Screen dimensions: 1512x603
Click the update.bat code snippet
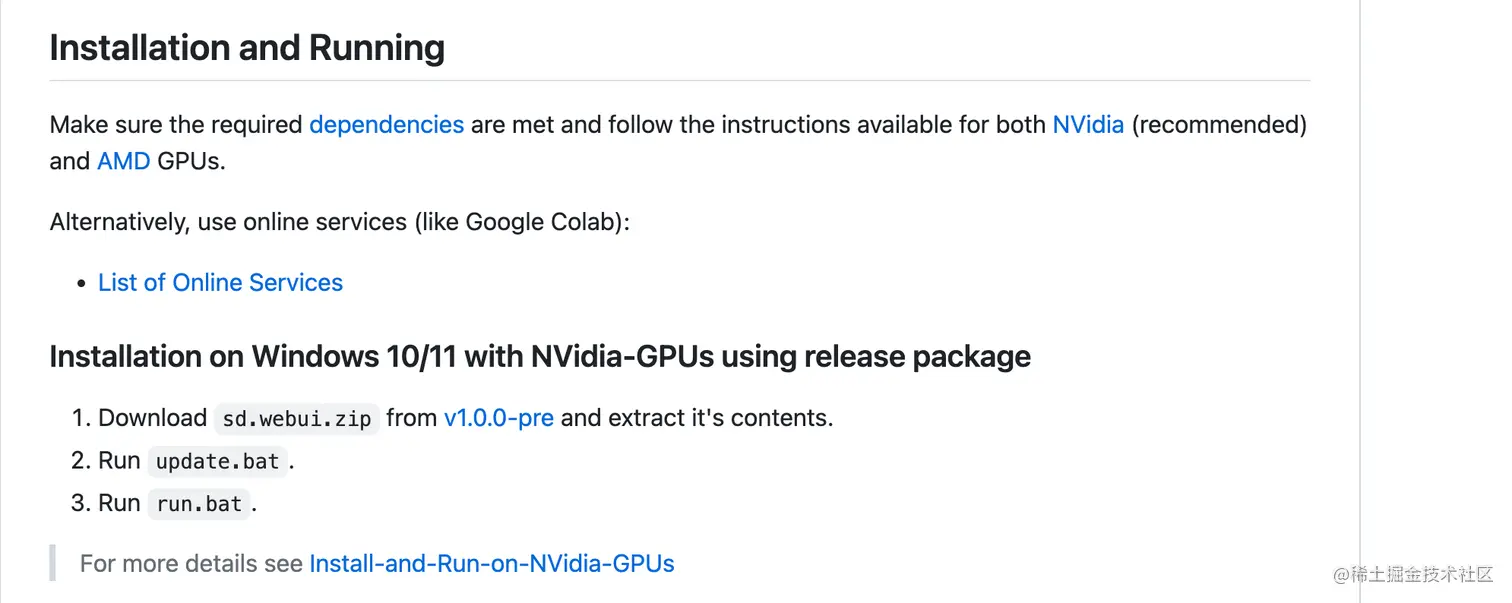[x=217, y=462]
